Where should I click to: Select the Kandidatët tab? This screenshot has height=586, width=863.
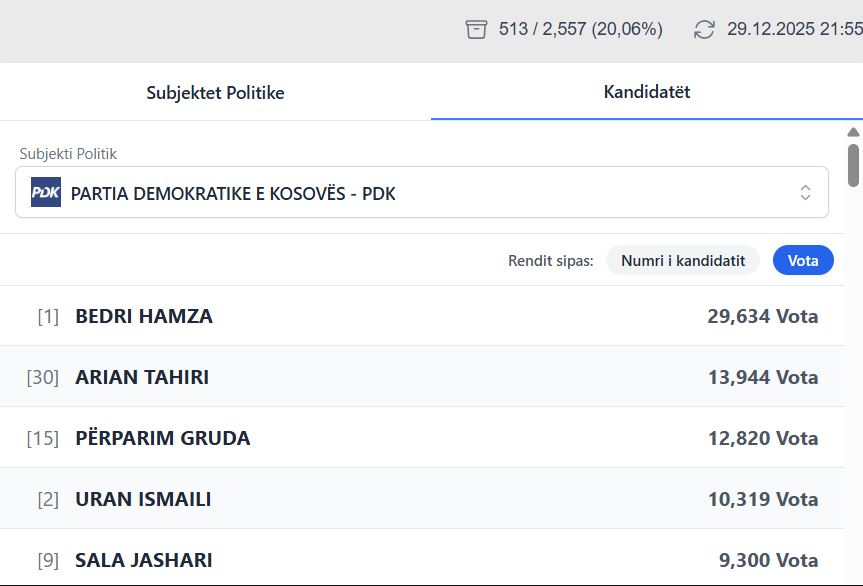646,92
